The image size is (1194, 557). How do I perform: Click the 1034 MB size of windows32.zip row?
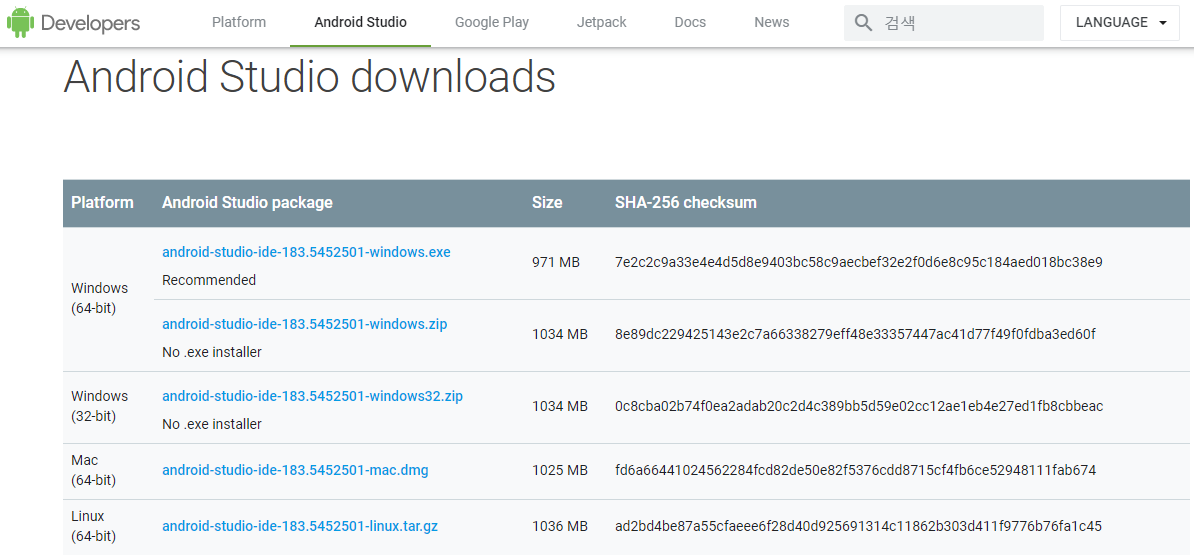(x=560, y=406)
